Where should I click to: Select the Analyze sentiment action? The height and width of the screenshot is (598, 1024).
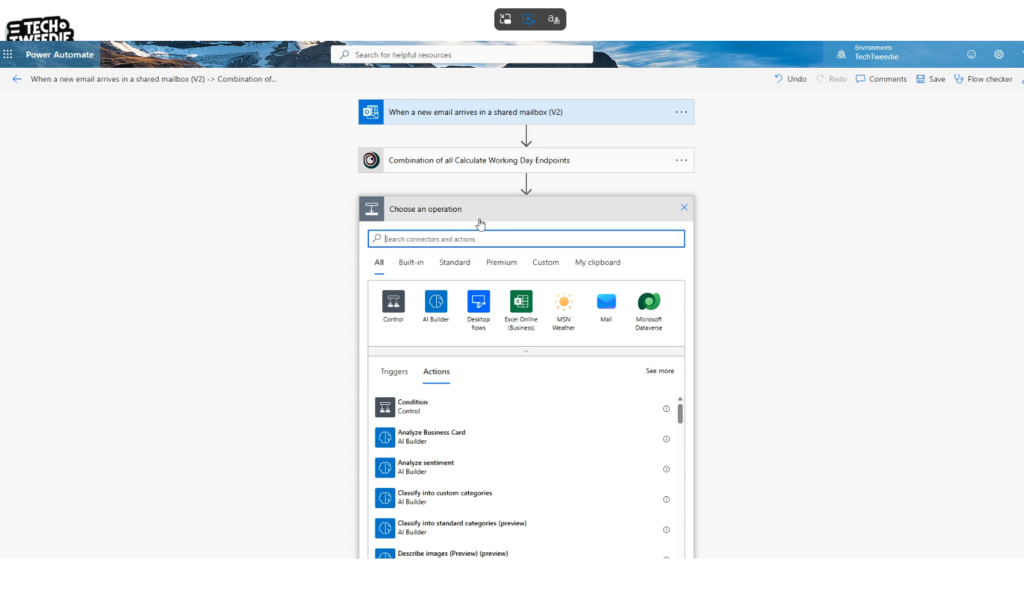tap(425, 467)
